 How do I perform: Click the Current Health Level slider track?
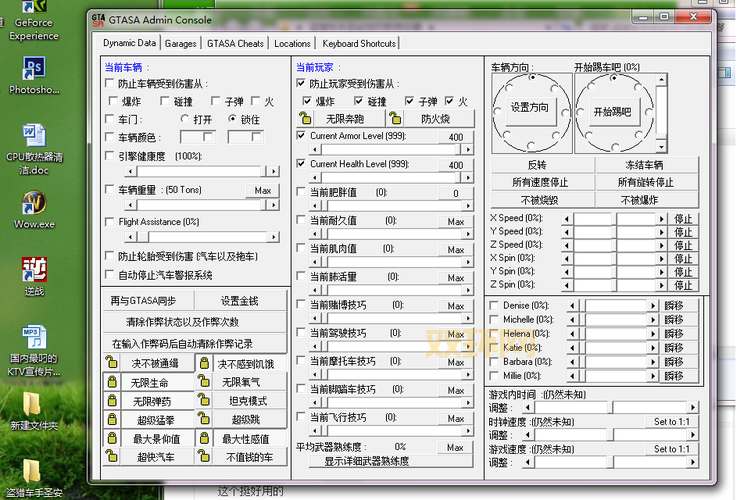382,178
